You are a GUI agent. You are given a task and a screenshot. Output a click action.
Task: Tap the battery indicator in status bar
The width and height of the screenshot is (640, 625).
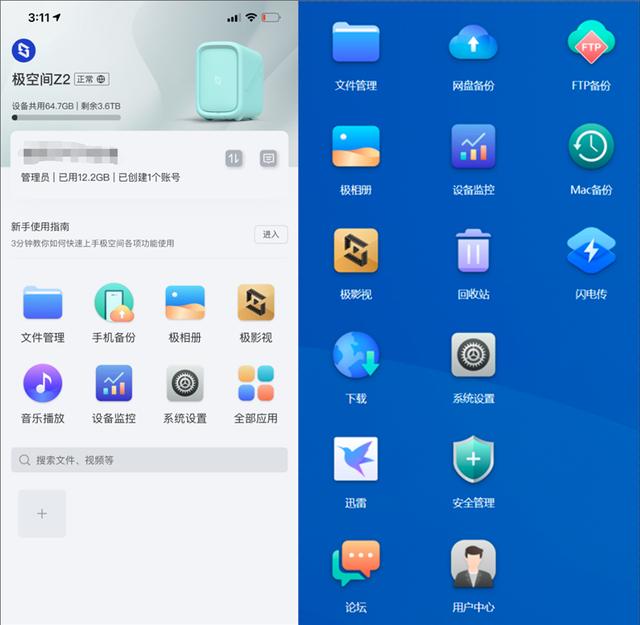(271, 18)
